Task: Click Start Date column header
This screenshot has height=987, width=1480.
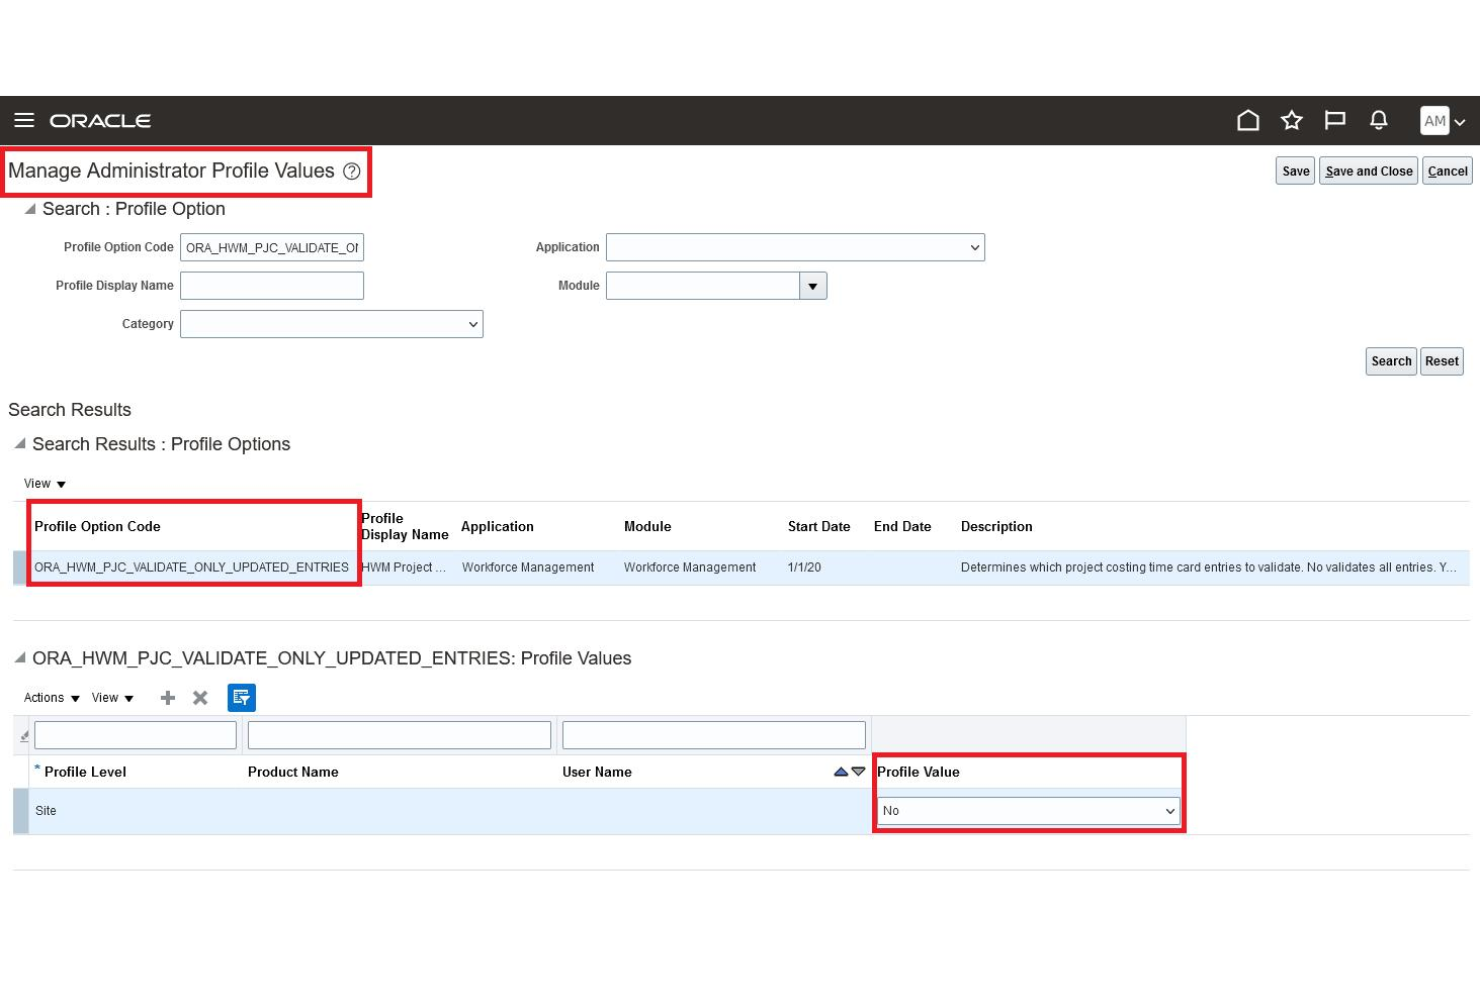Action: (819, 527)
